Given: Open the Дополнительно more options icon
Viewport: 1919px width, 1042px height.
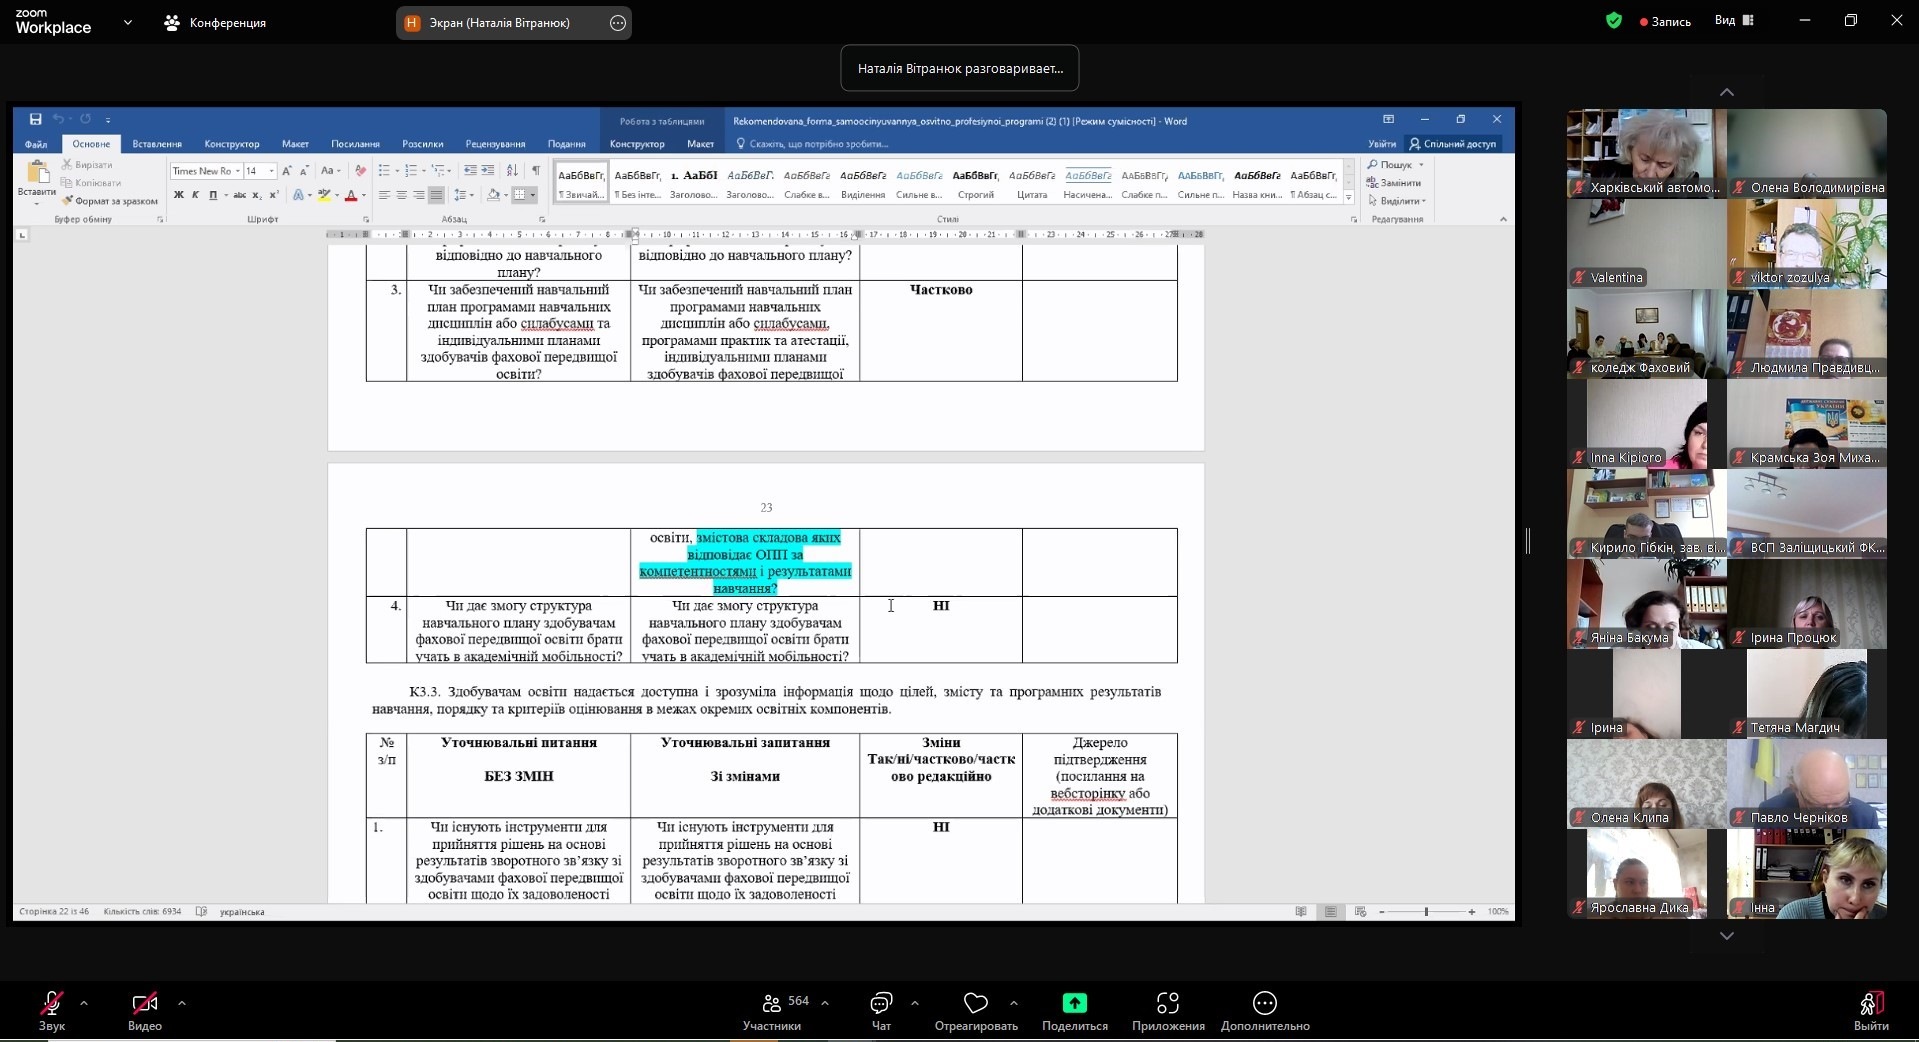Looking at the screenshot, I should (1264, 1004).
